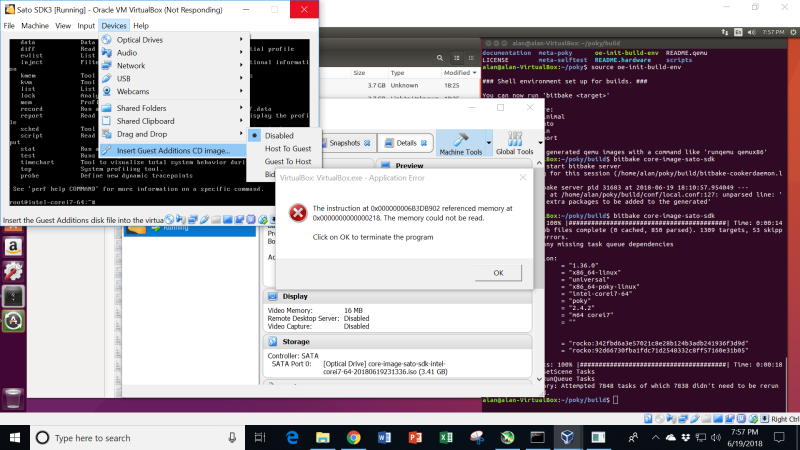Screen dimensions: 800x450
Task: Open Google Chrome from taskbar
Action: pos(354,438)
